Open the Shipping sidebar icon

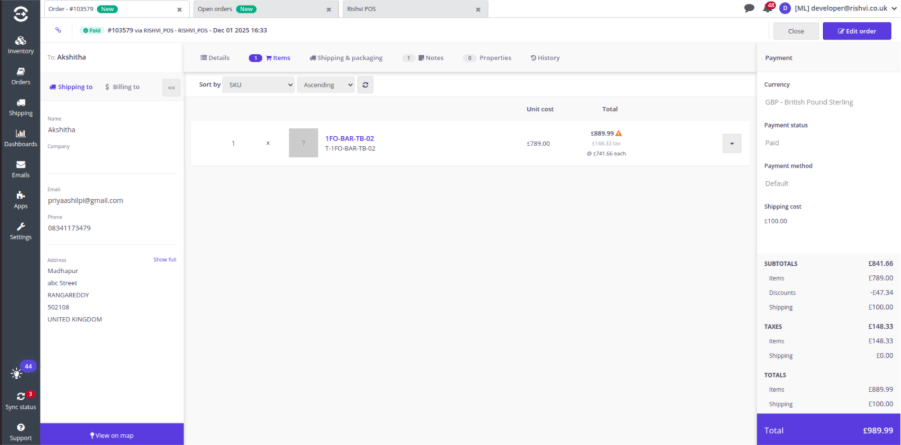tap(20, 106)
